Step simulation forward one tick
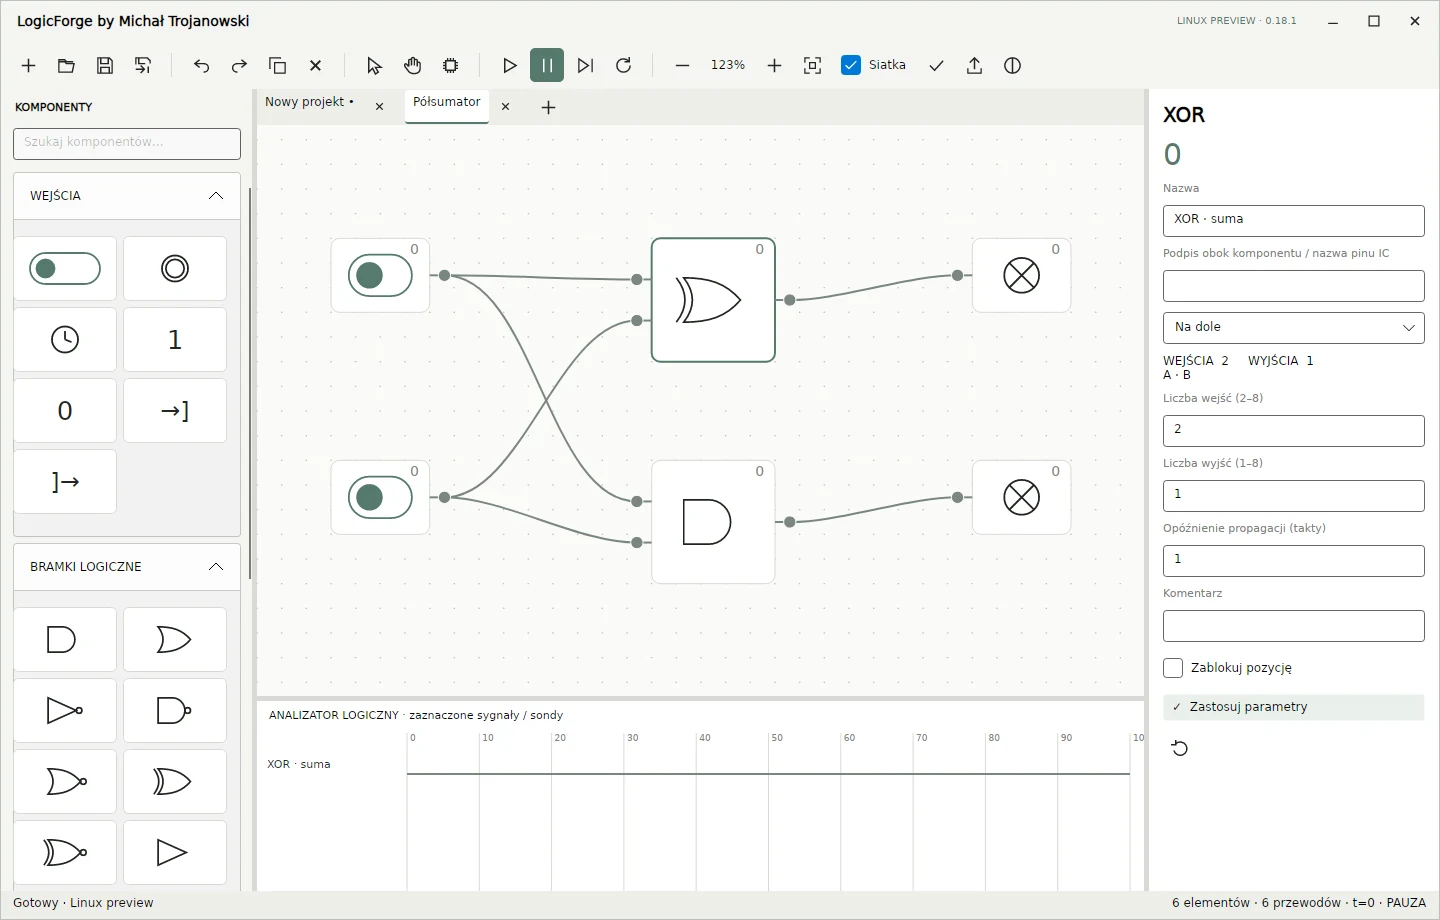Viewport: 1440px width, 920px height. 586,66
